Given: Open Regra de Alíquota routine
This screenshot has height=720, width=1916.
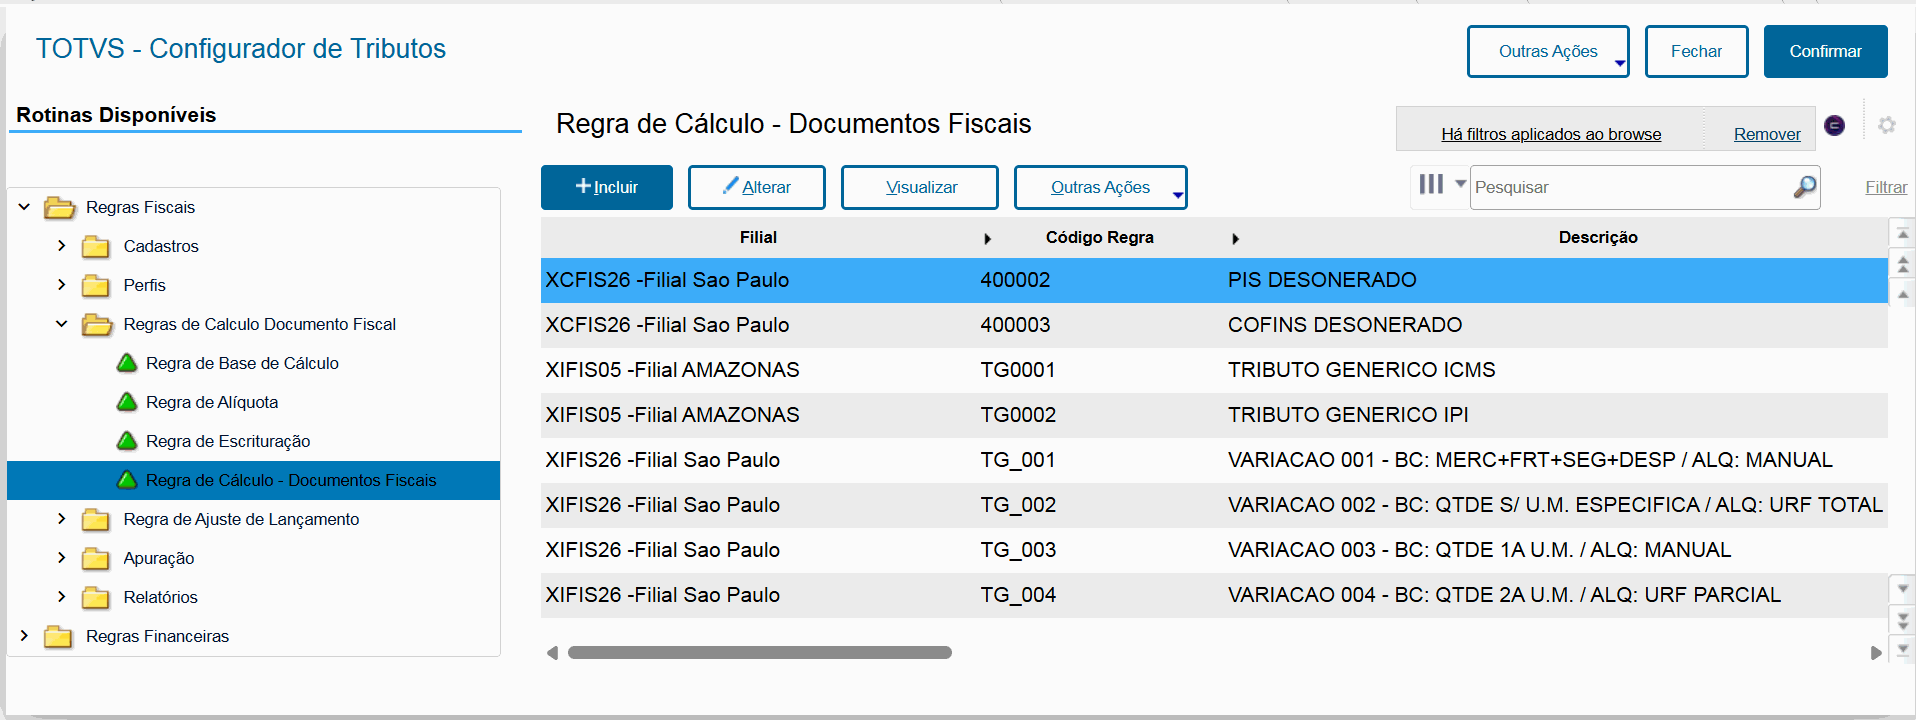Looking at the screenshot, I should pyautogui.click(x=211, y=402).
